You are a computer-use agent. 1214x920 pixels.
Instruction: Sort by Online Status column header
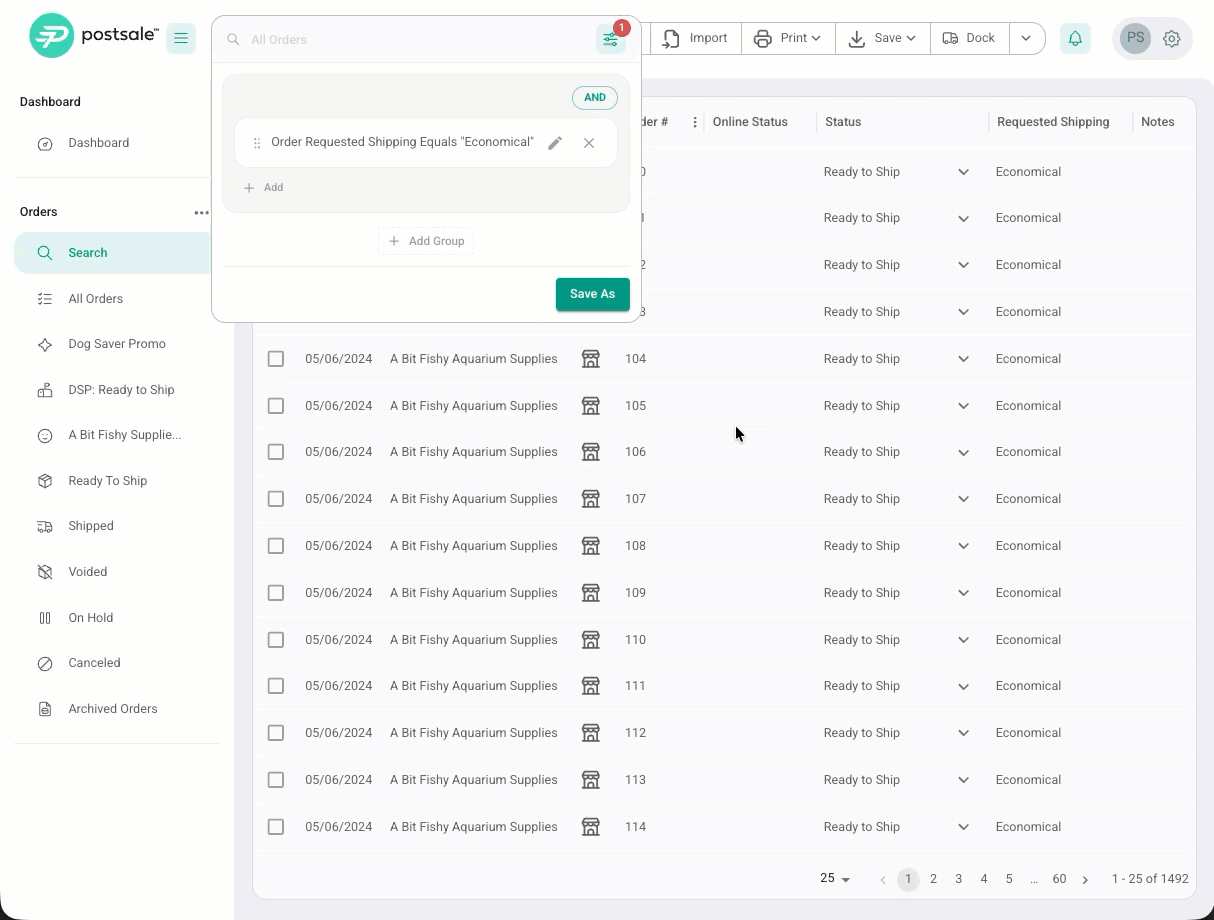click(750, 122)
